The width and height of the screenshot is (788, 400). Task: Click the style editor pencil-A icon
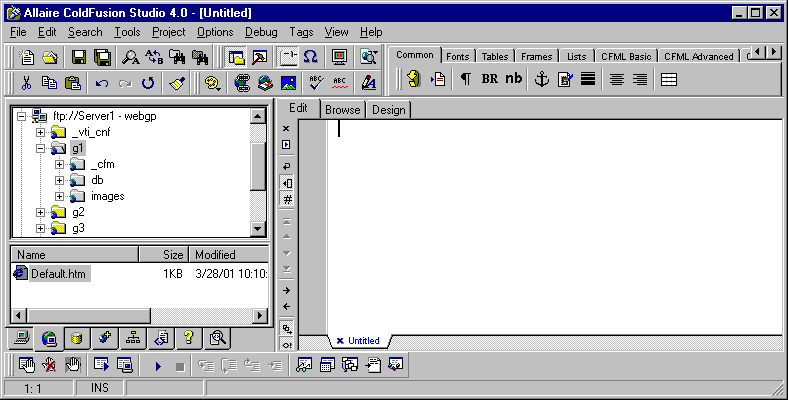click(x=368, y=83)
